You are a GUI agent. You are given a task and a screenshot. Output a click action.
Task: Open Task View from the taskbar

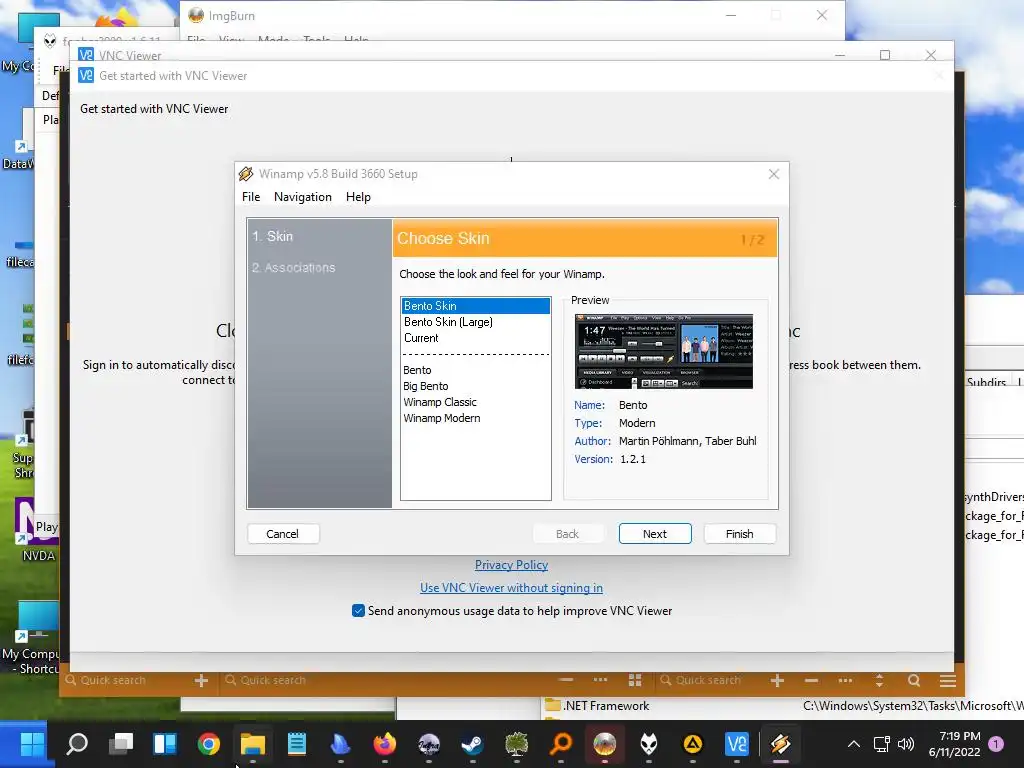click(x=121, y=743)
